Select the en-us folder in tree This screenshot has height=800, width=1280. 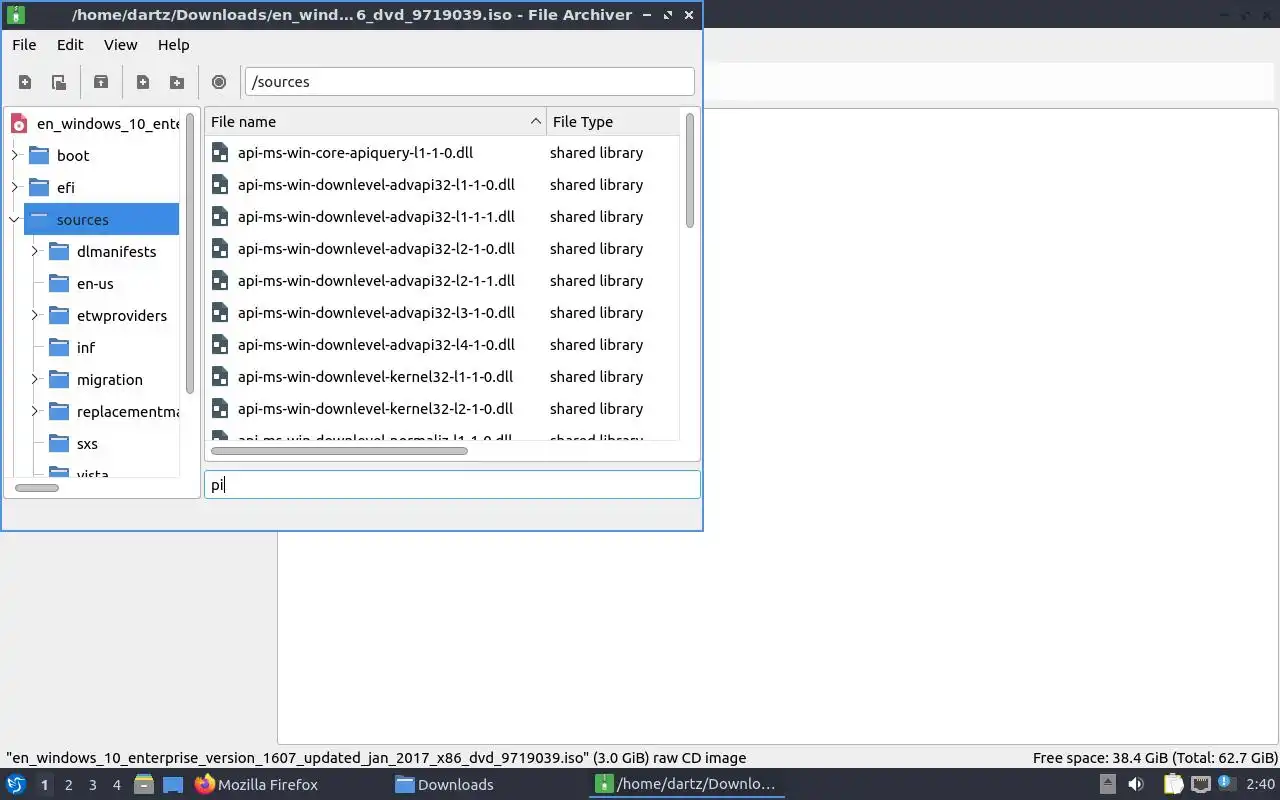[95, 284]
